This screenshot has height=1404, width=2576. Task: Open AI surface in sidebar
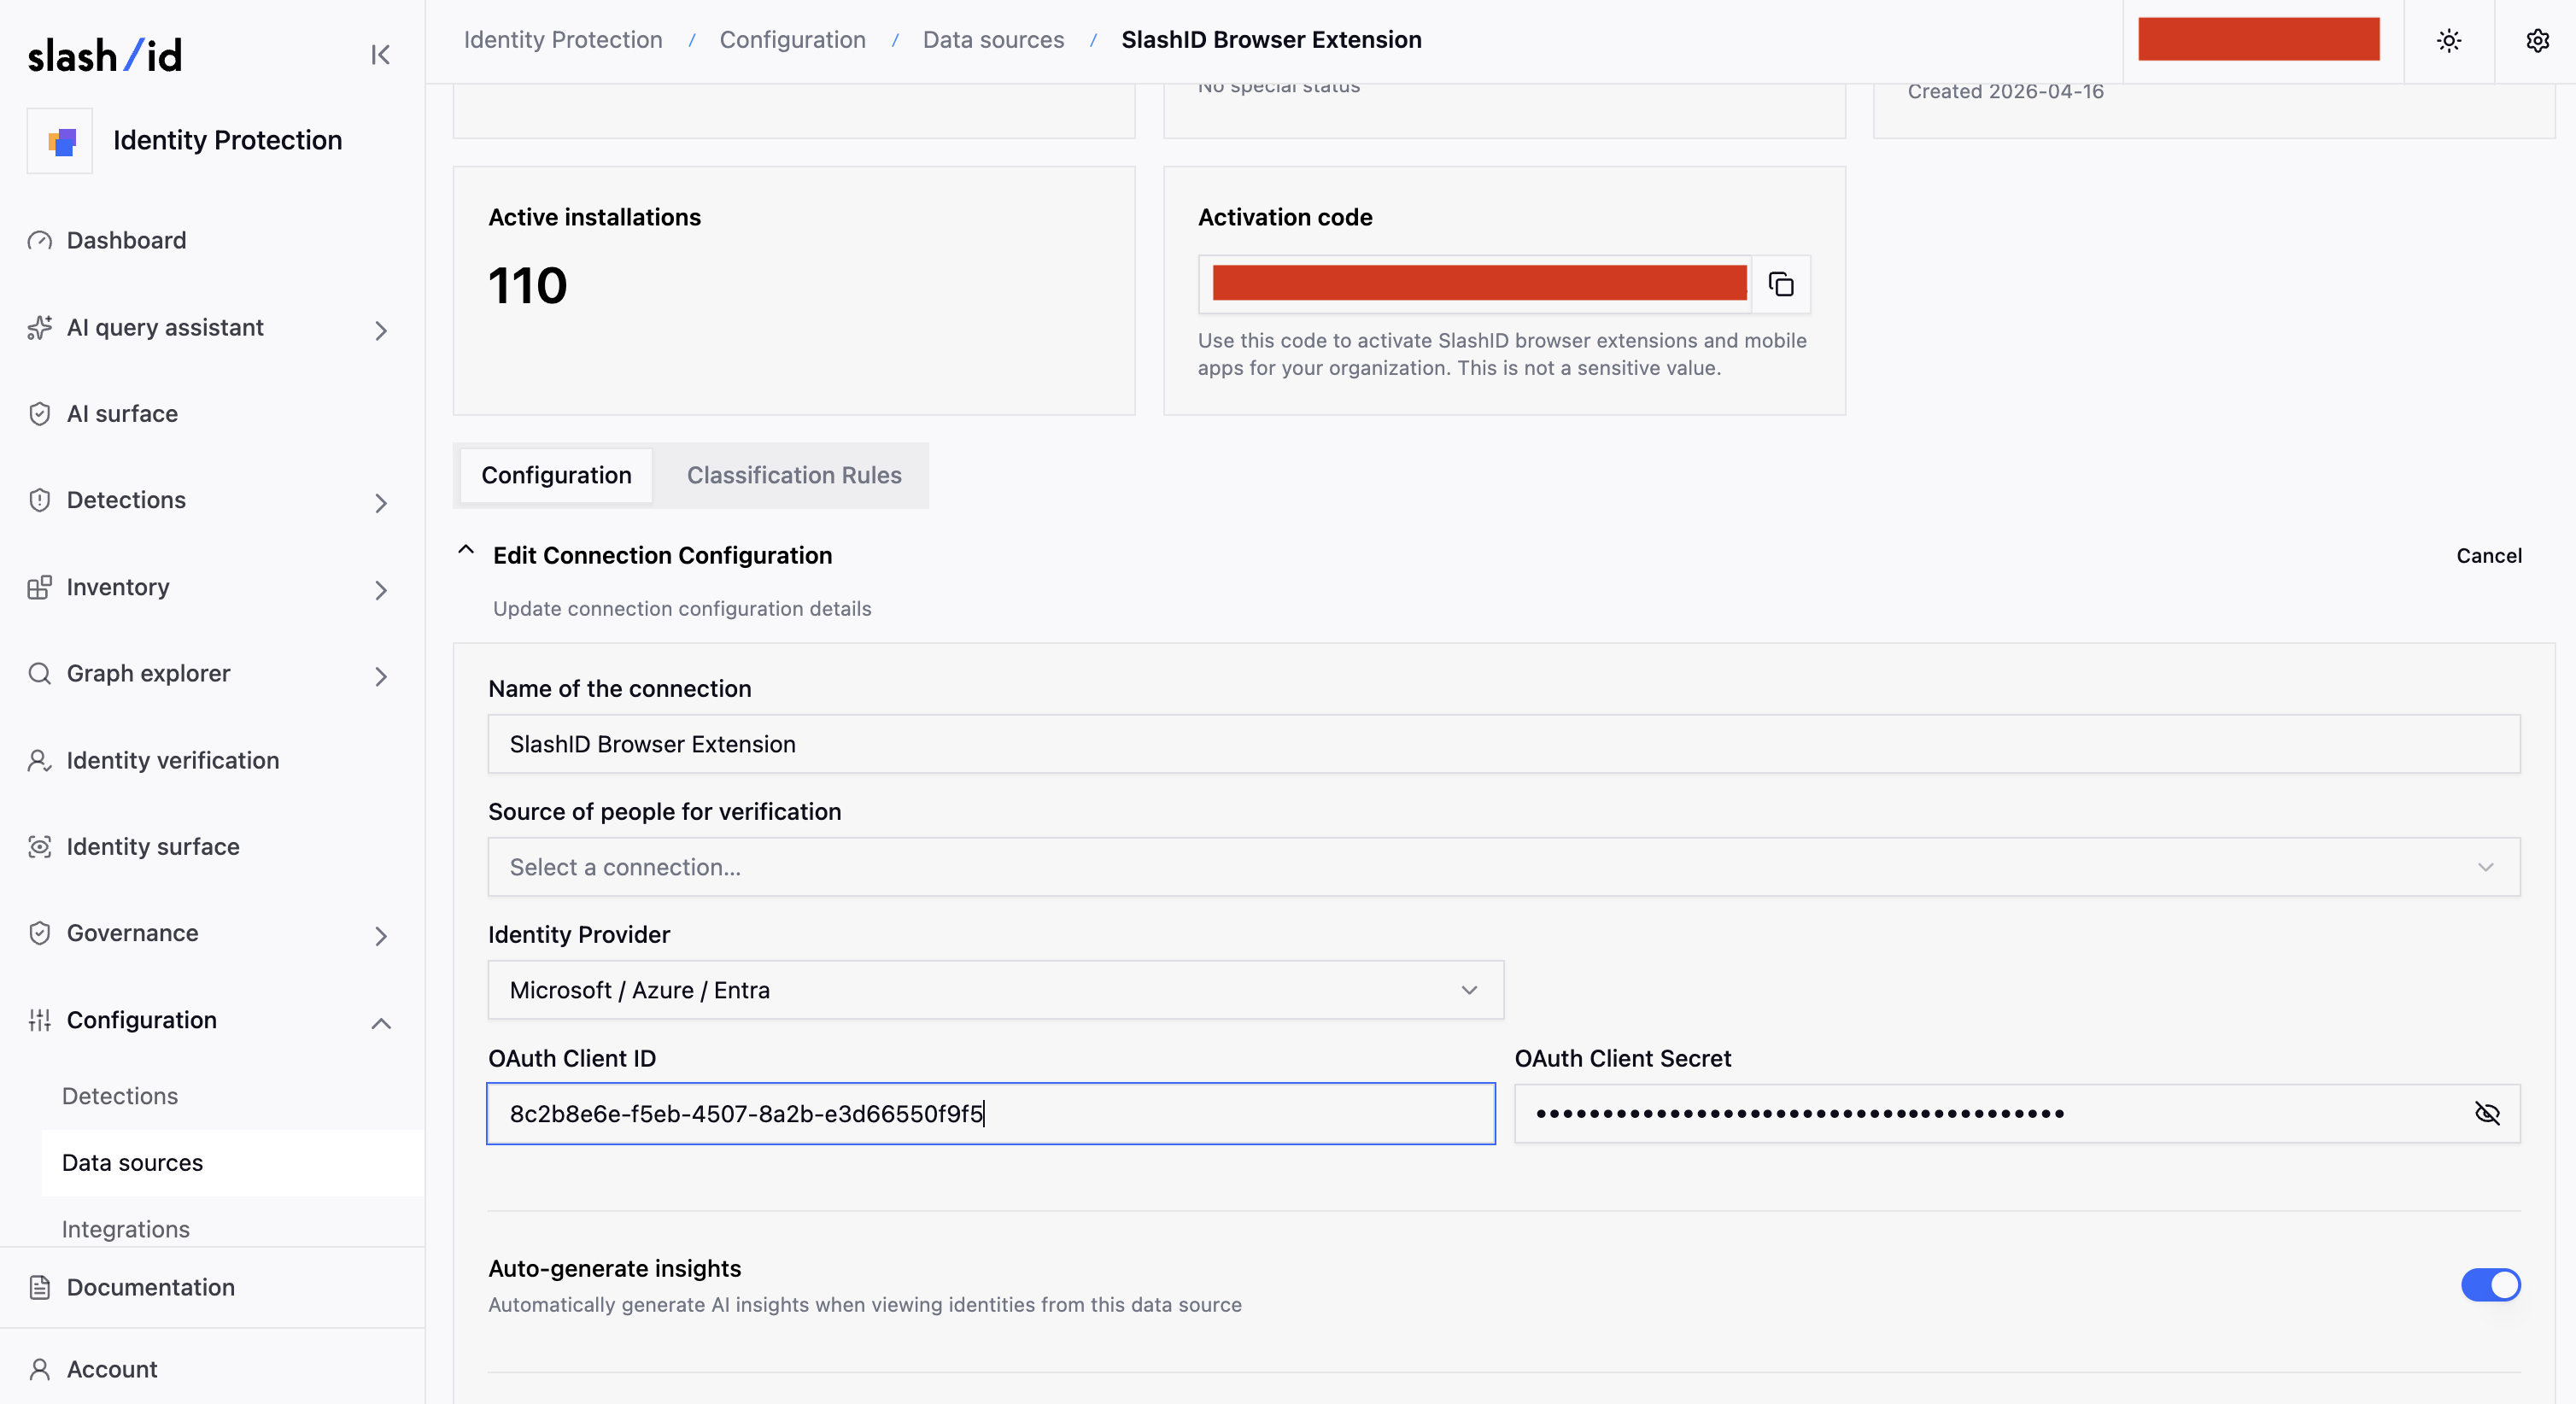click(122, 414)
